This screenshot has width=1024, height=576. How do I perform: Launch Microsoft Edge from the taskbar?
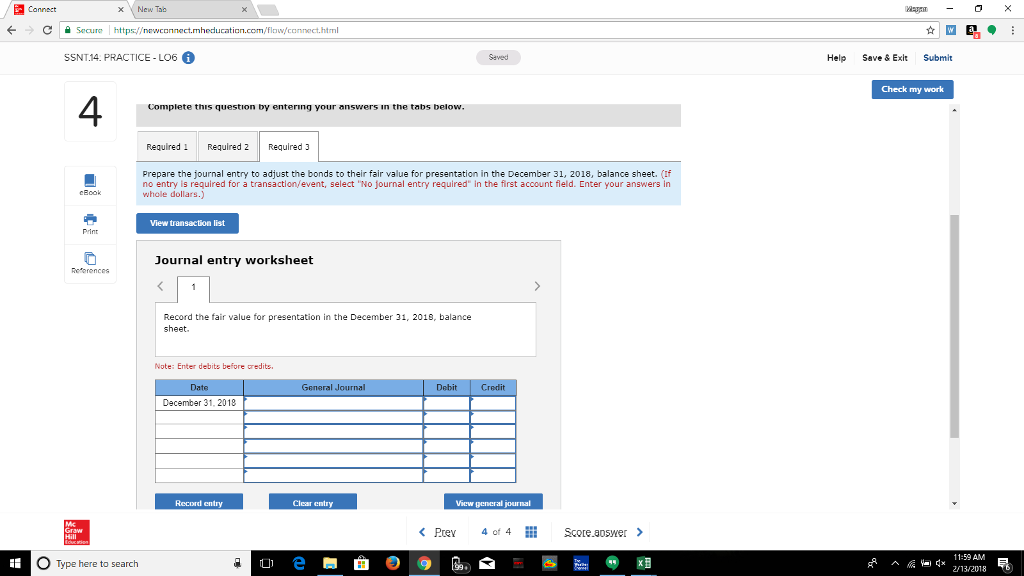298,563
